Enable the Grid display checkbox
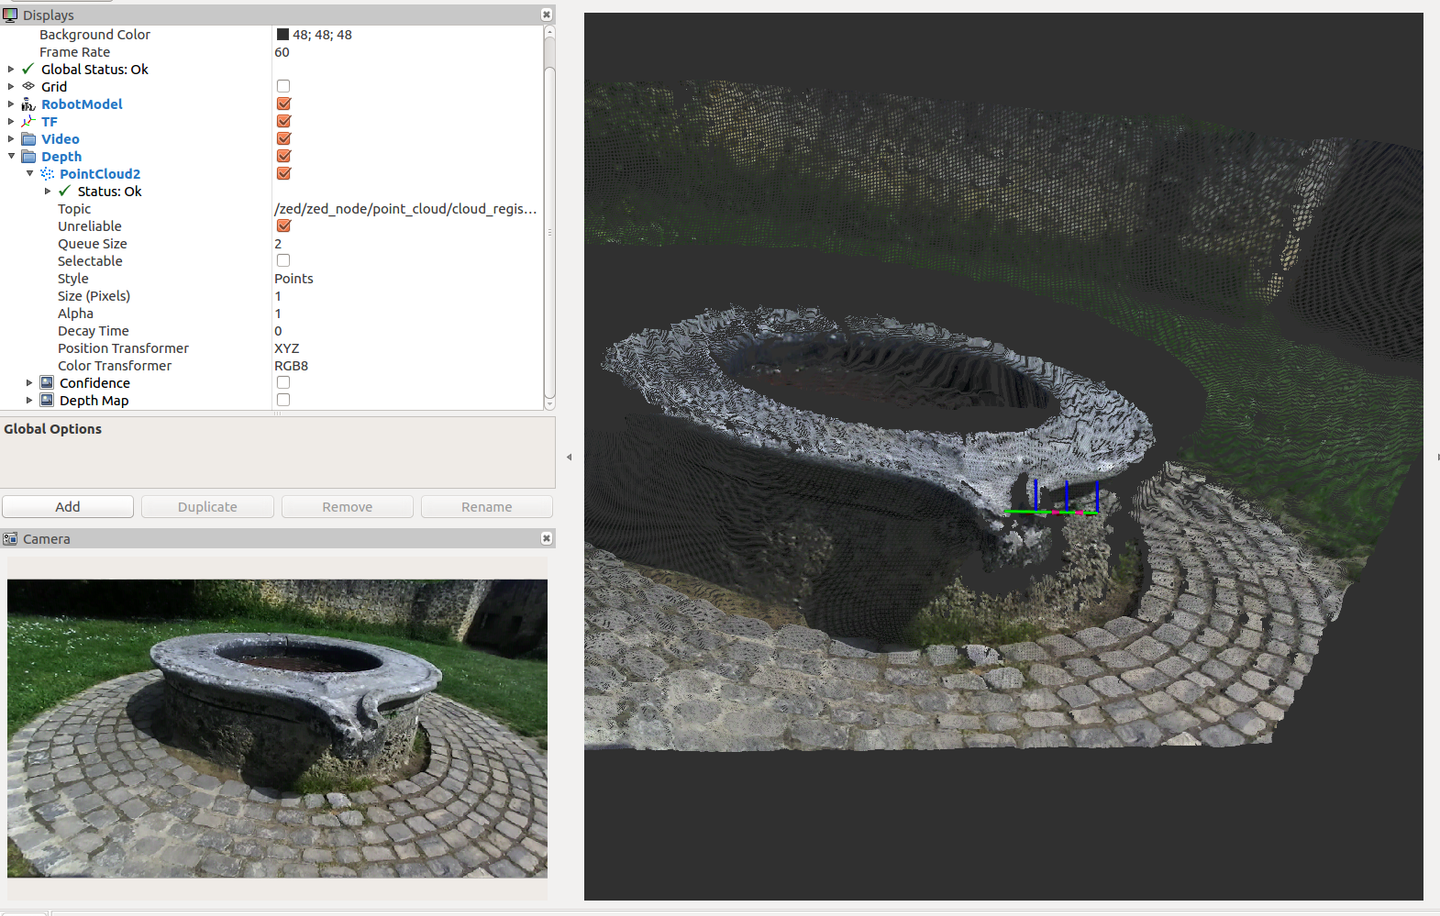This screenshot has width=1440, height=916. [x=283, y=86]
